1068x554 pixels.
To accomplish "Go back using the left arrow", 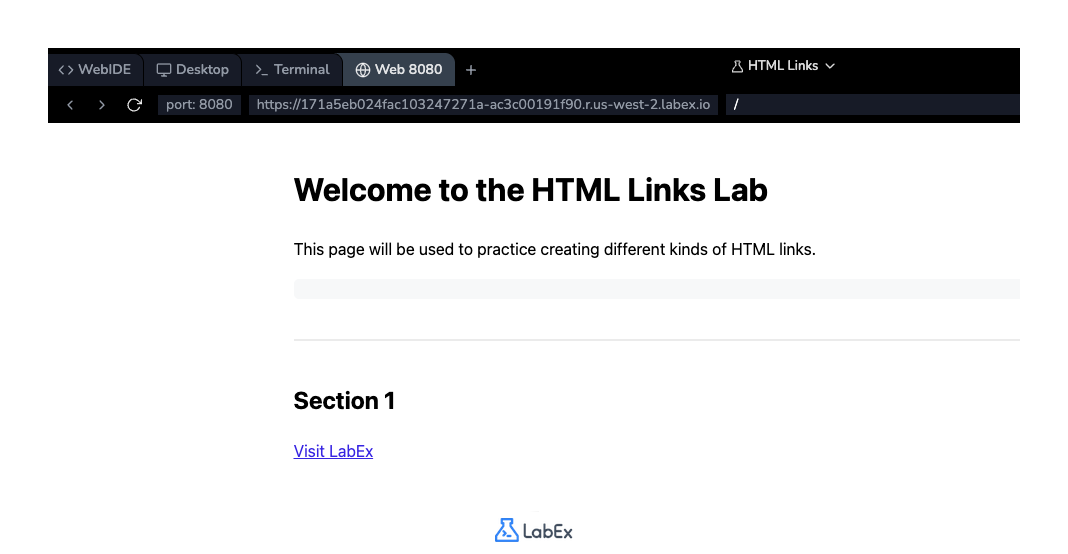I will pyautogui.click(x=70, y=105).
